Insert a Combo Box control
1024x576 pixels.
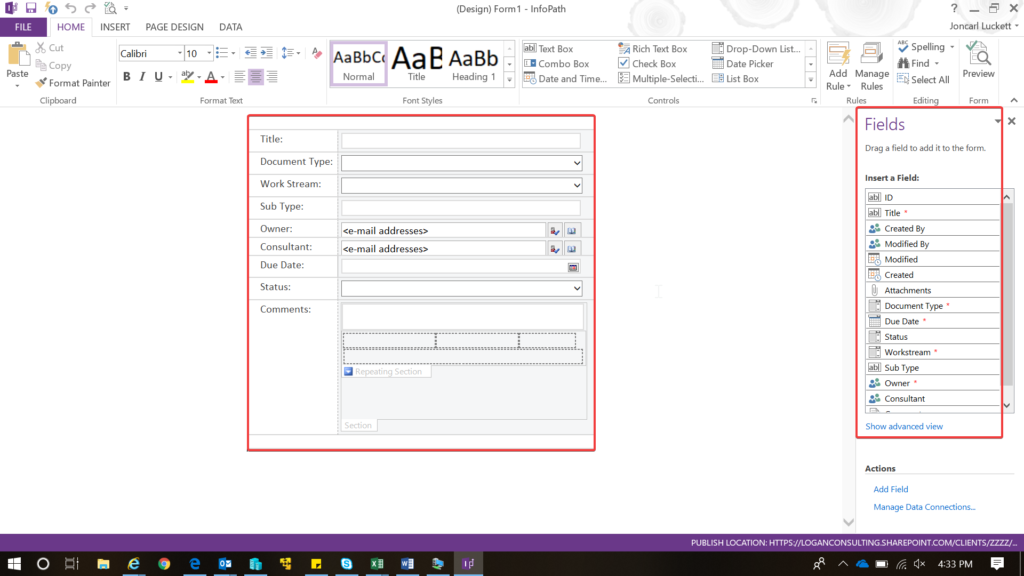point(556,63)
